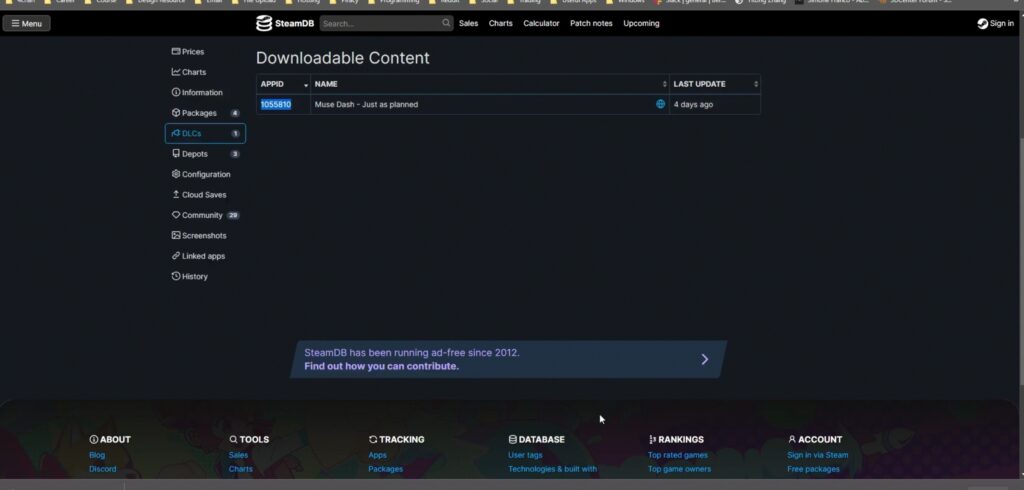Open Sales link under TOOLS
Viewport: 1024px width, 490px height.
(x=238, y=455)
